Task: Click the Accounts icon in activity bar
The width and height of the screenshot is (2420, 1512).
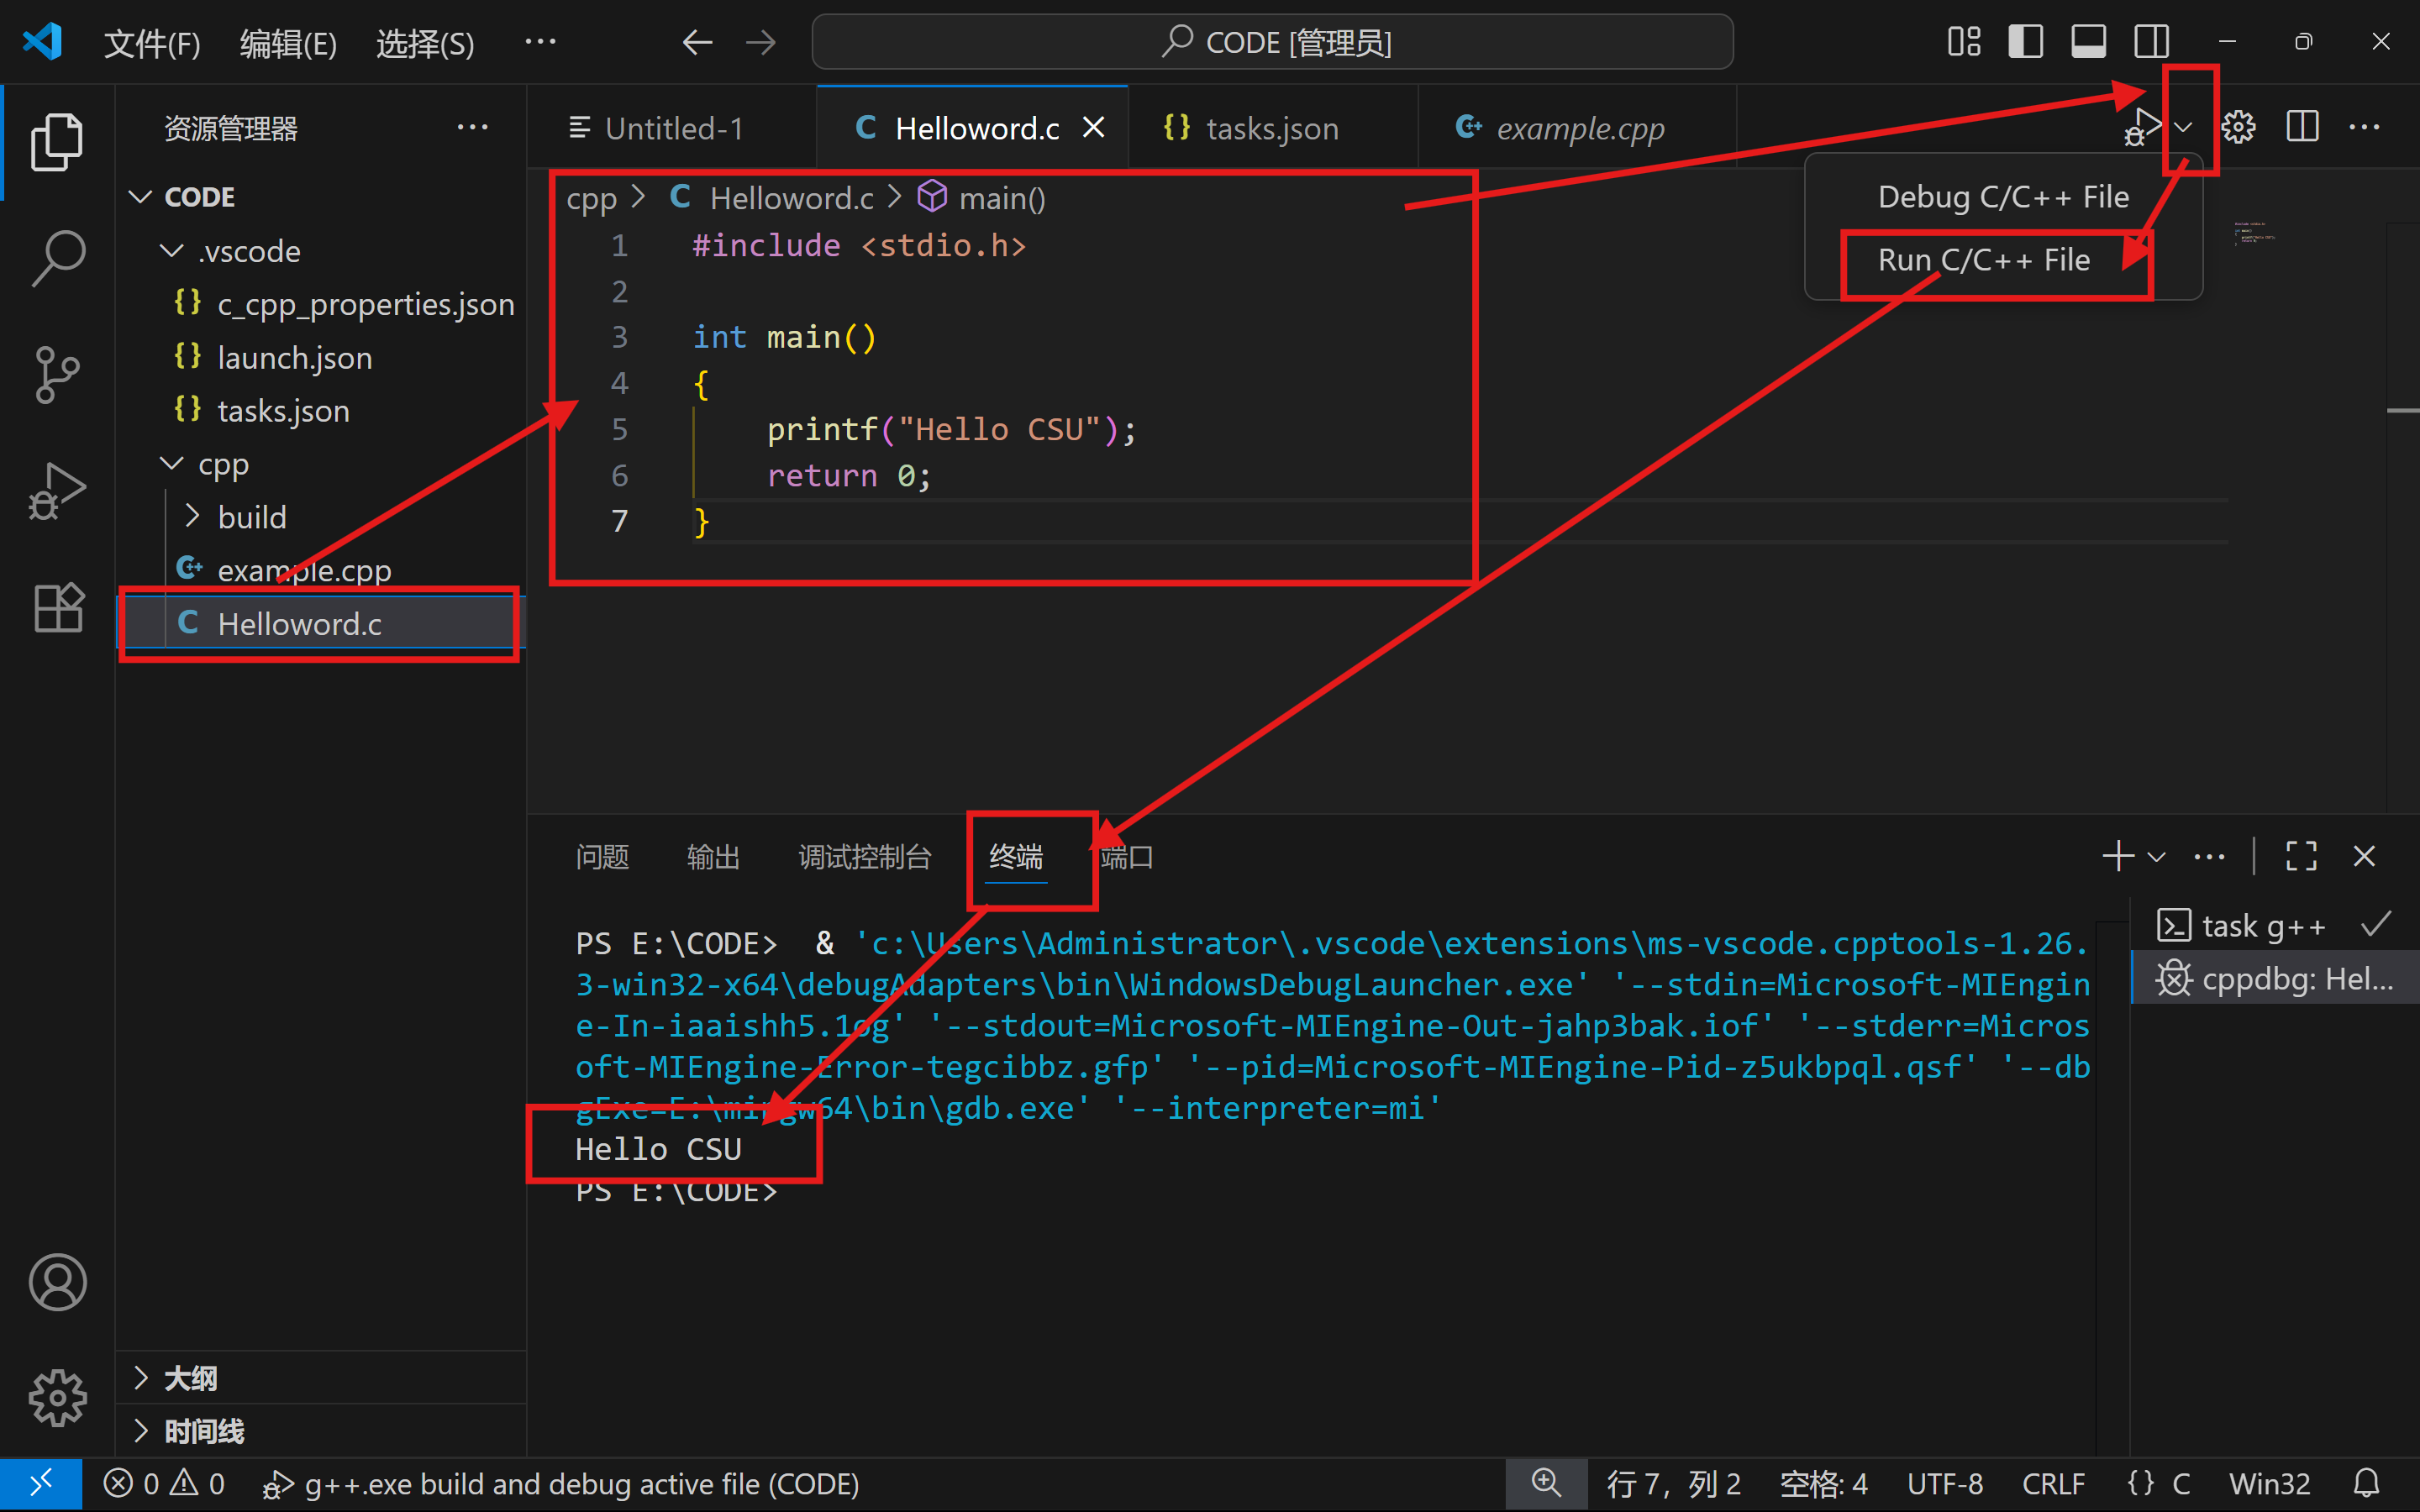Action: click(x=57, y=1282)
